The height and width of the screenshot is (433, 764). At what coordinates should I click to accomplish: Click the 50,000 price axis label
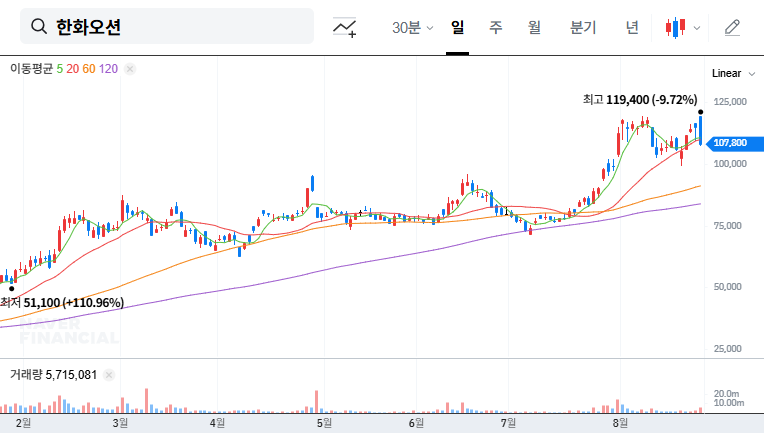coord(727,287)
